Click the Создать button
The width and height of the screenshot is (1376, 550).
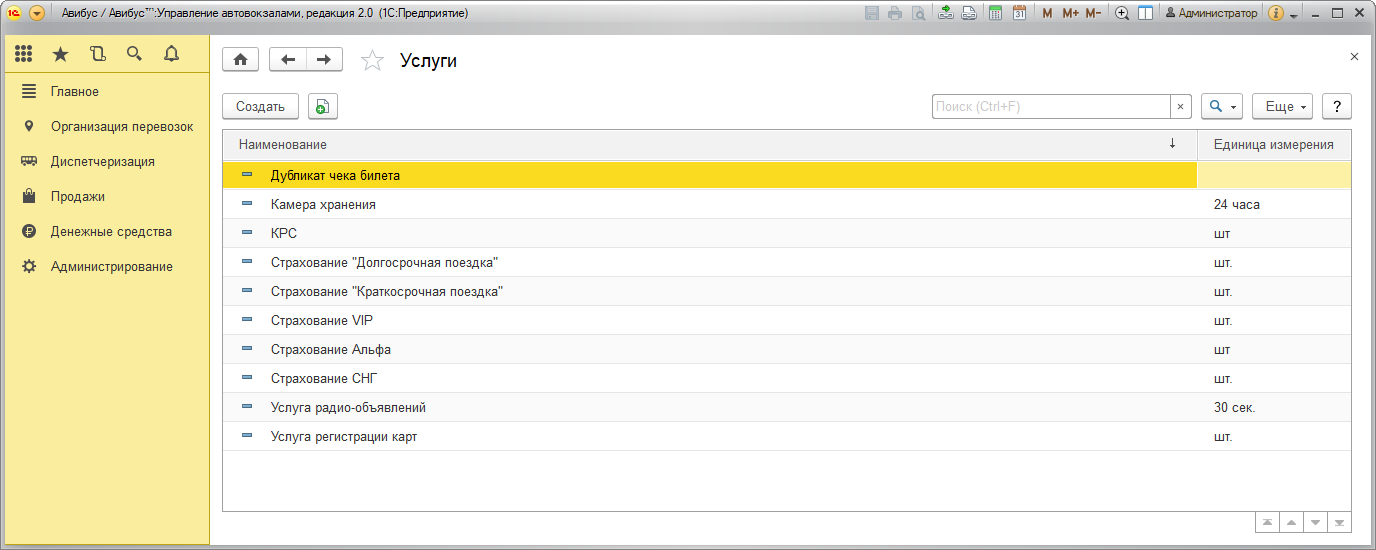(260, 106)
